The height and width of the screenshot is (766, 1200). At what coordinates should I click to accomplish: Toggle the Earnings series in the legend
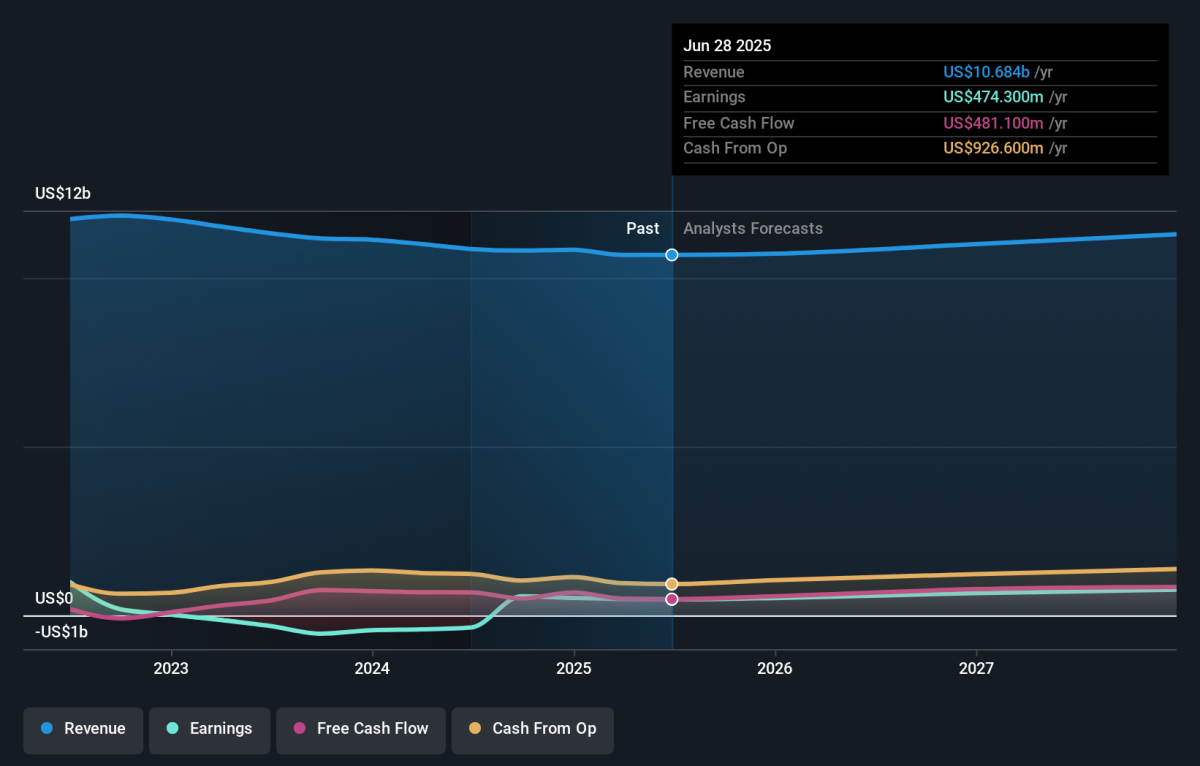(209, 729)
